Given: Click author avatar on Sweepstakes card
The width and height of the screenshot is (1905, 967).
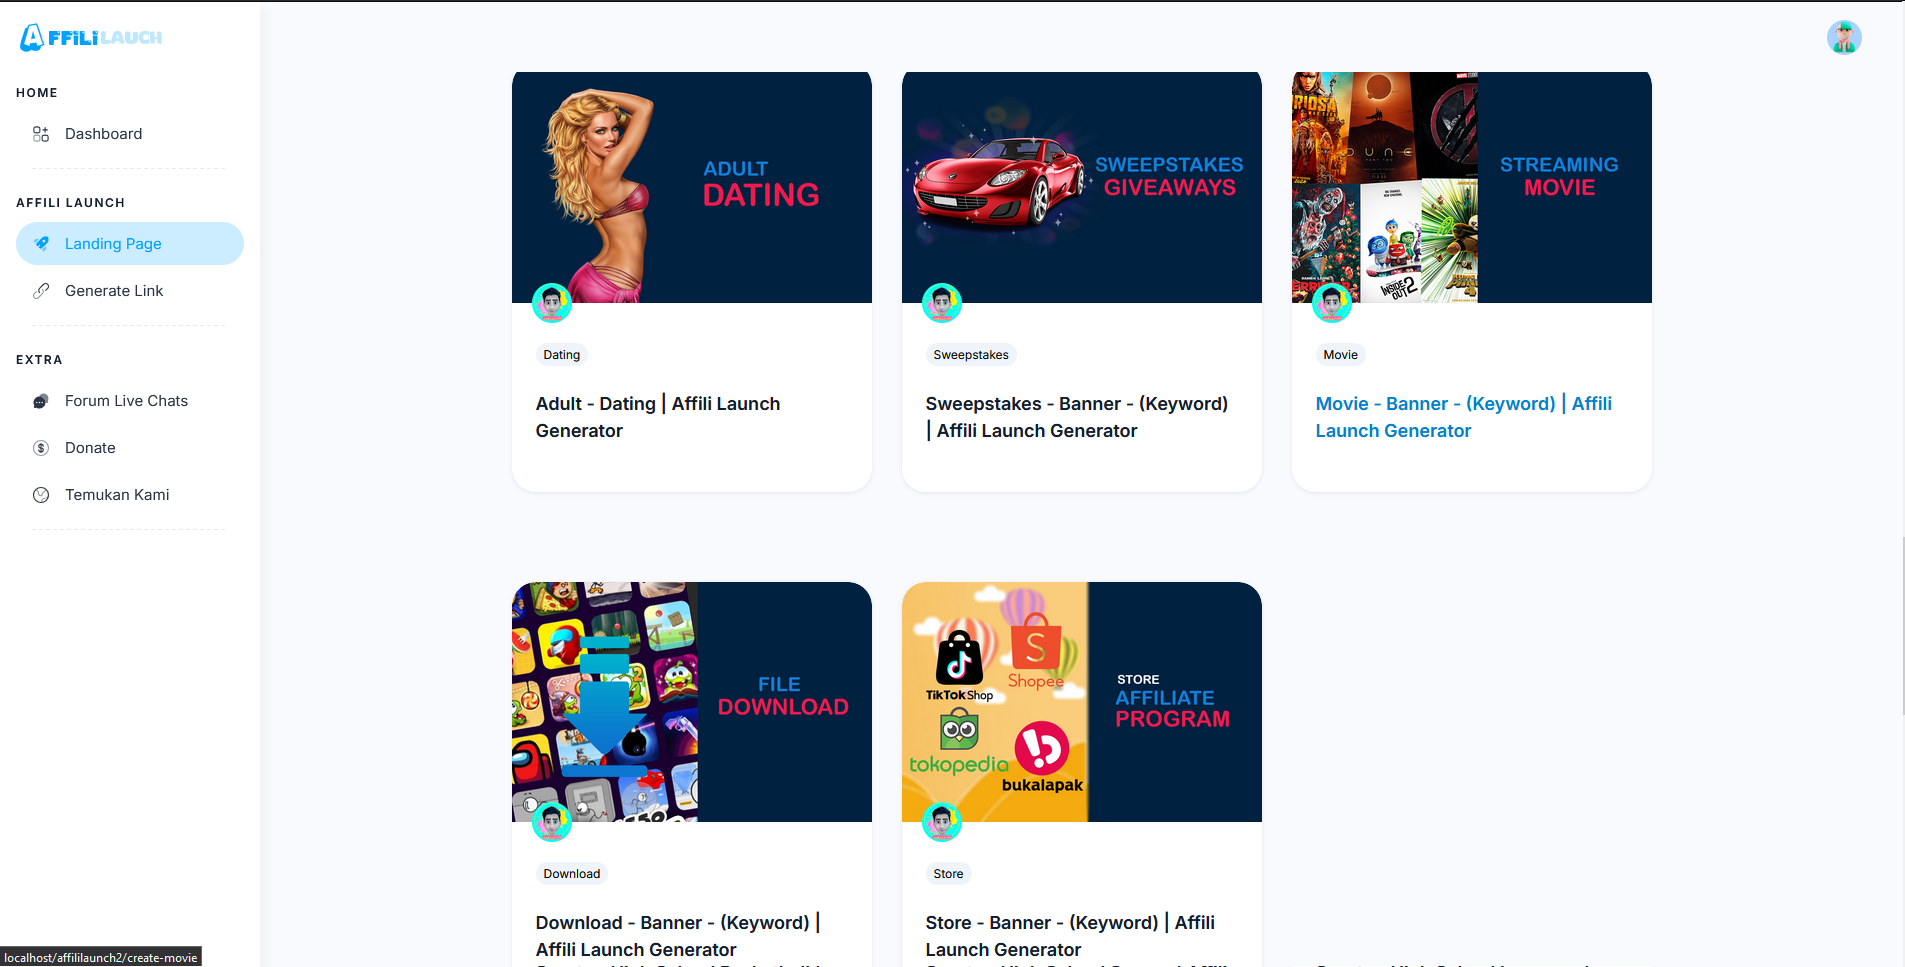Looking at the screenshot, I should click(x=941, y=302).
